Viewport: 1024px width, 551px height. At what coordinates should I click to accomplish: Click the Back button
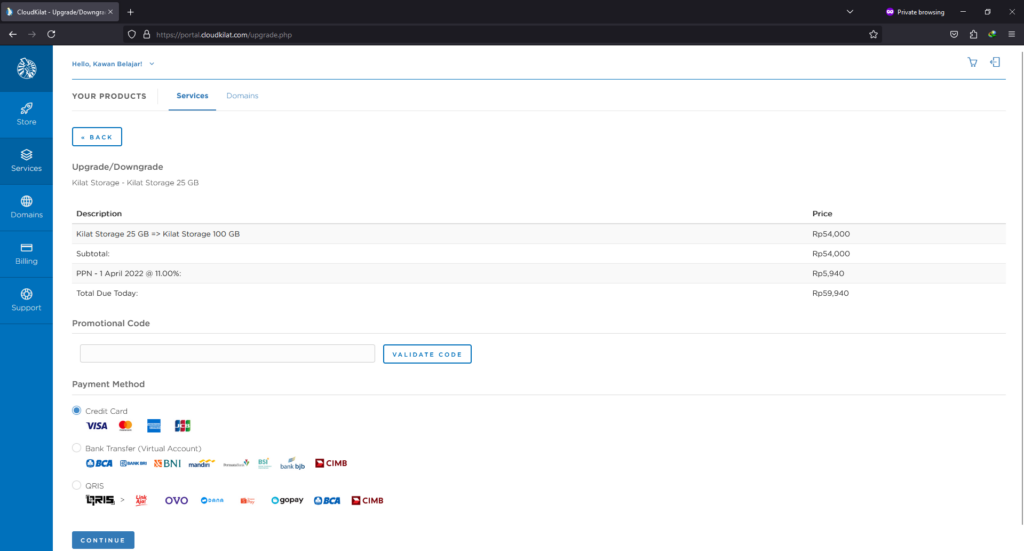pyautogui.click(x=97, y=137)
